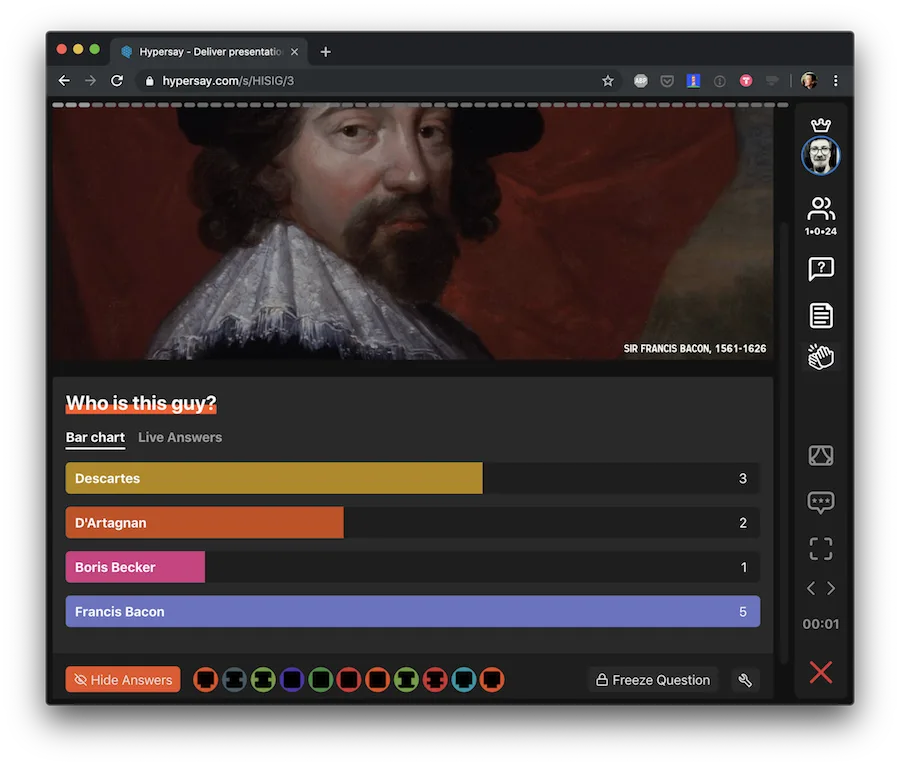900x766 pixels.
Task: Select the Descartes answer bar
Action: (413, 478)
